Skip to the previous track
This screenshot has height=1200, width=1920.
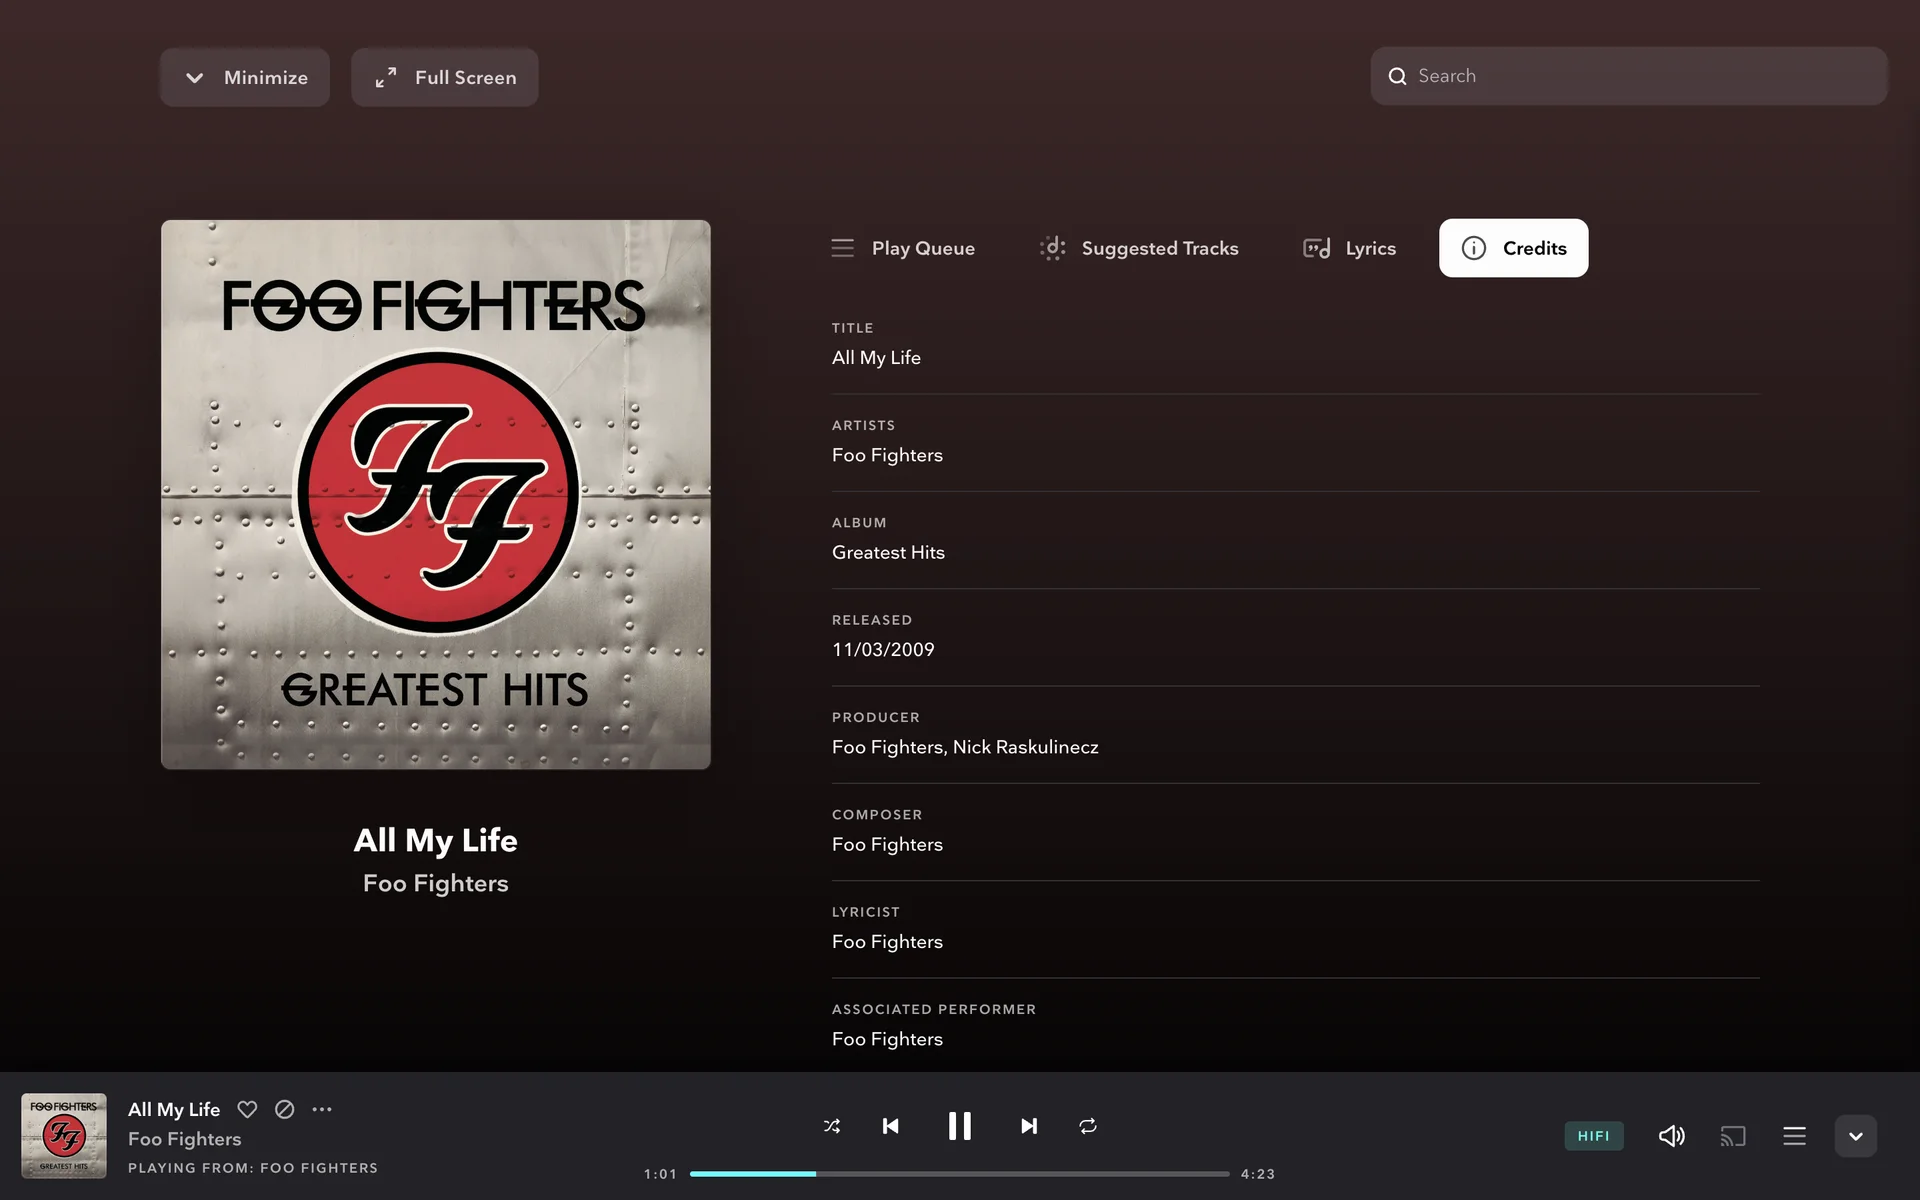pos(890,1126)
